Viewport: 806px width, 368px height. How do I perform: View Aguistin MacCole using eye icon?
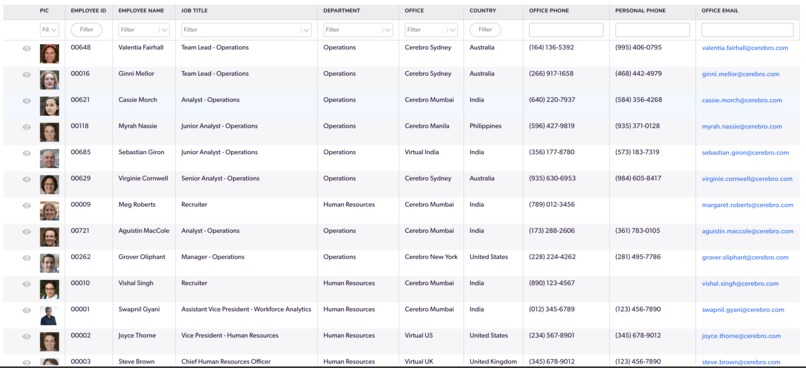(x=27, y=232)
